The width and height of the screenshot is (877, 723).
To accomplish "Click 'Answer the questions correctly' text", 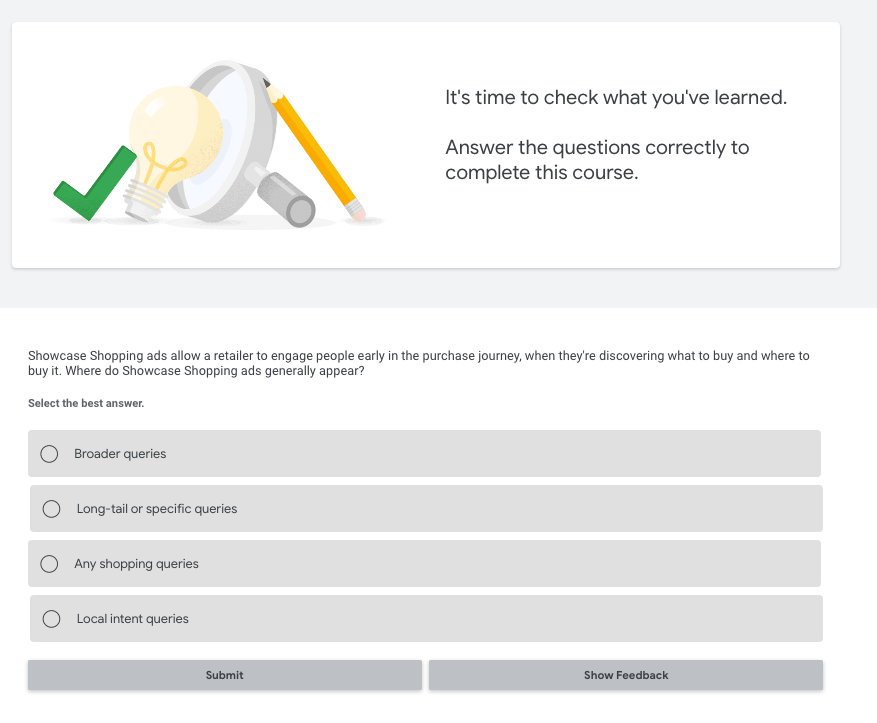I will [597, 160].
